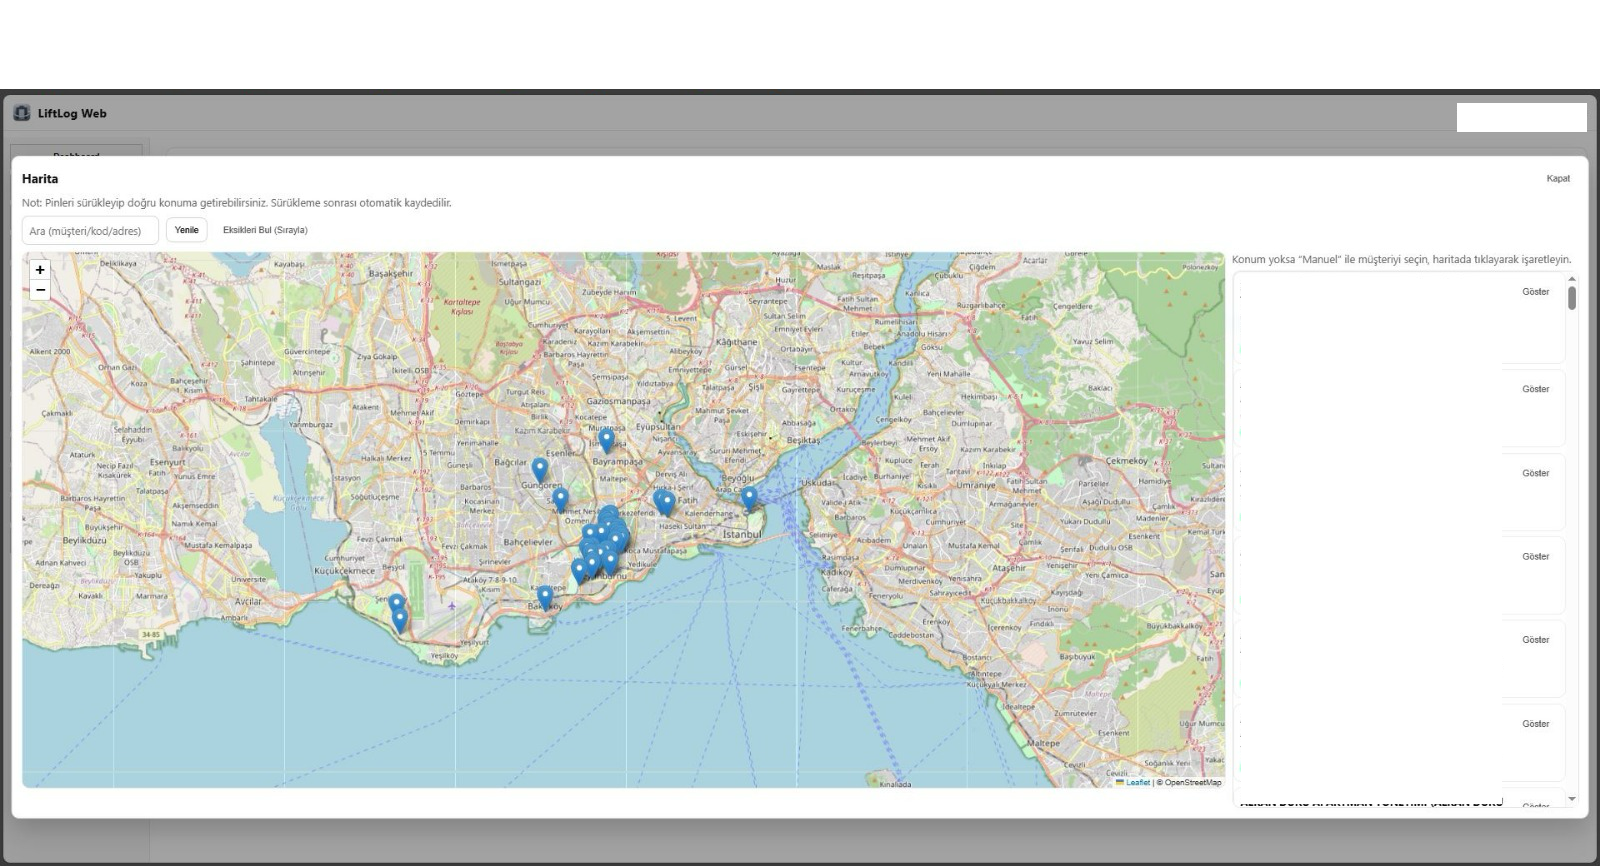Zoom out the map with minus button

pos(40,290)
